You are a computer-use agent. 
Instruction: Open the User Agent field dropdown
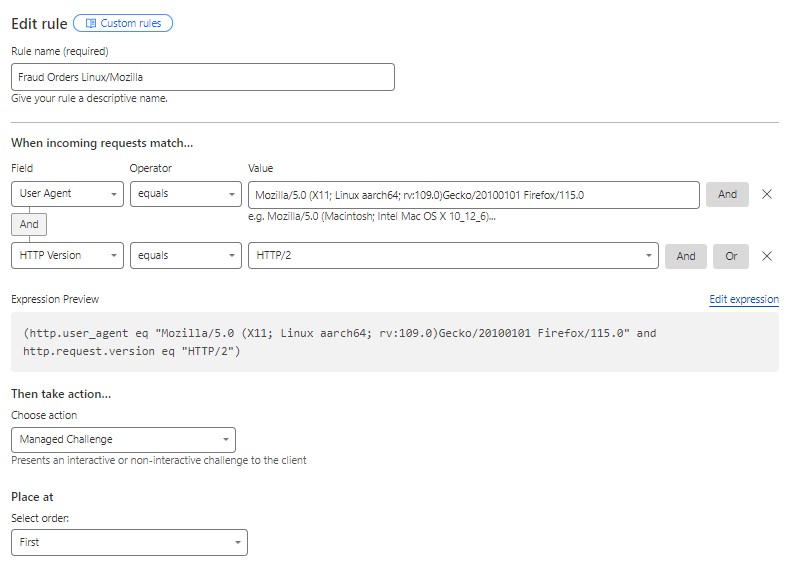coord(67,194)
